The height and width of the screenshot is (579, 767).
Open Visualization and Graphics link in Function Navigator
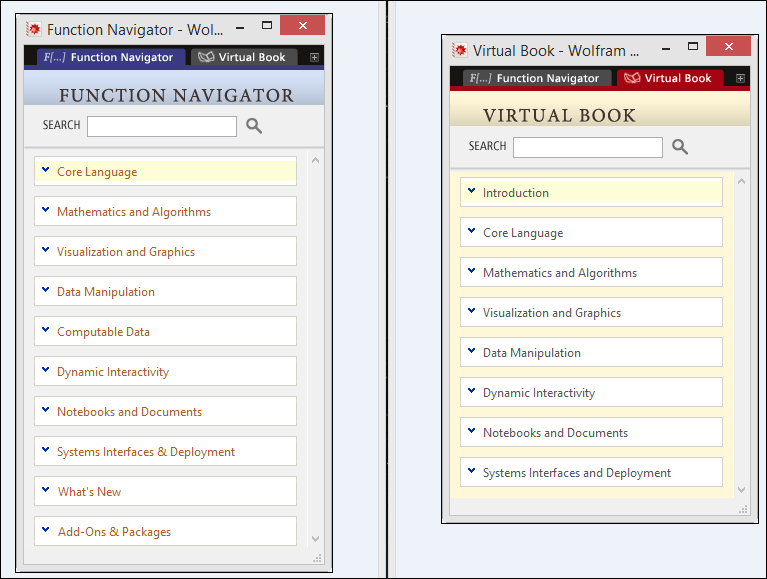click(x=126, y=252)
